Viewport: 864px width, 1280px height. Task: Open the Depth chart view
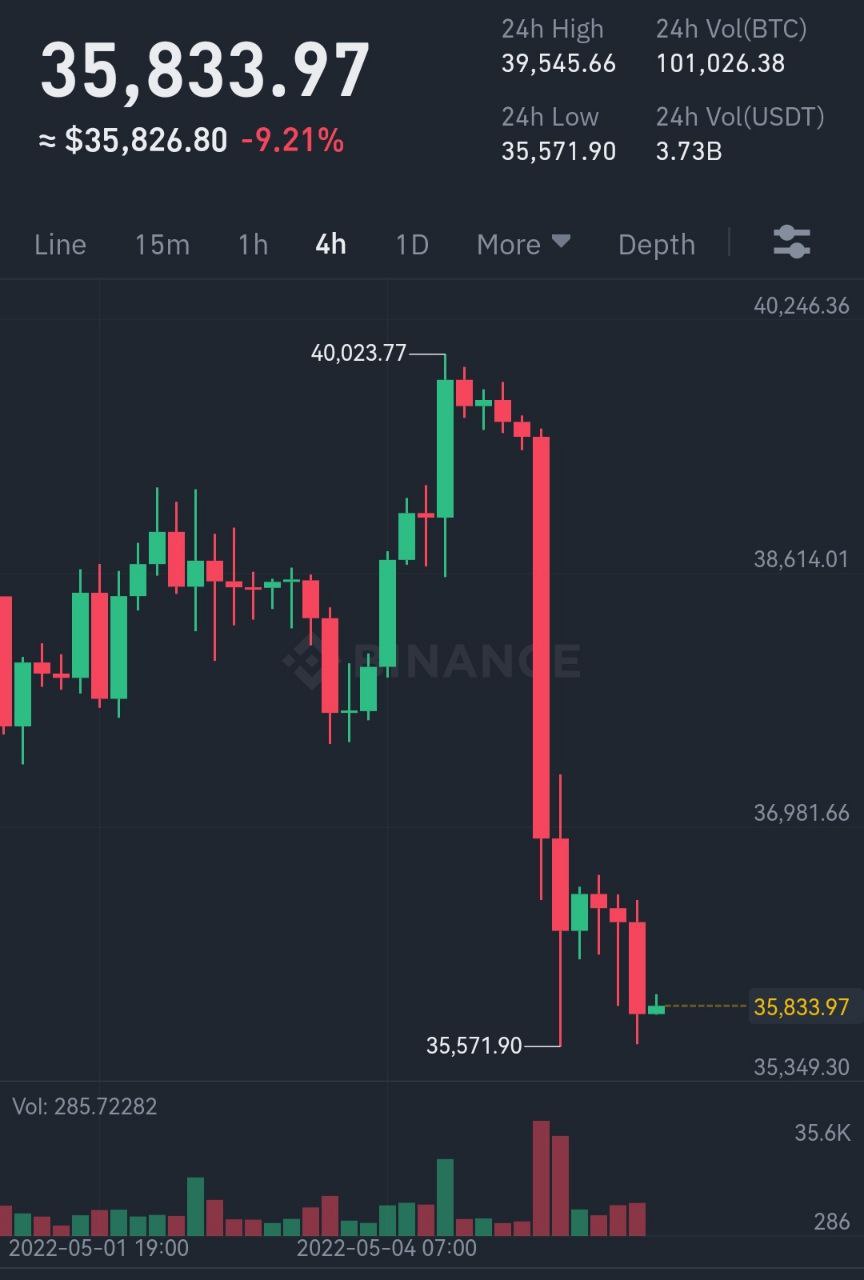[656, 244]
